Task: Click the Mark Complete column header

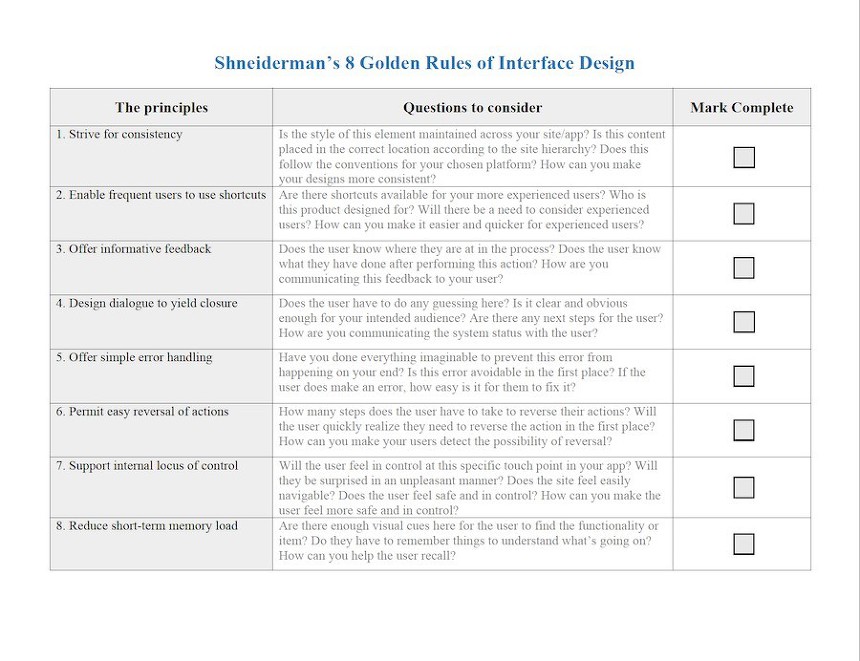Action: click(x=741, y=108)
